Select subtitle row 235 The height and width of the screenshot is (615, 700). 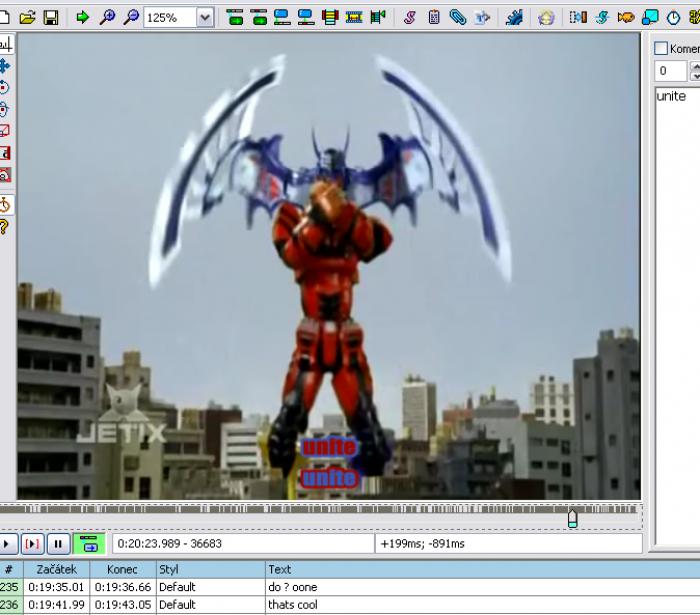[x=350, y=587]
